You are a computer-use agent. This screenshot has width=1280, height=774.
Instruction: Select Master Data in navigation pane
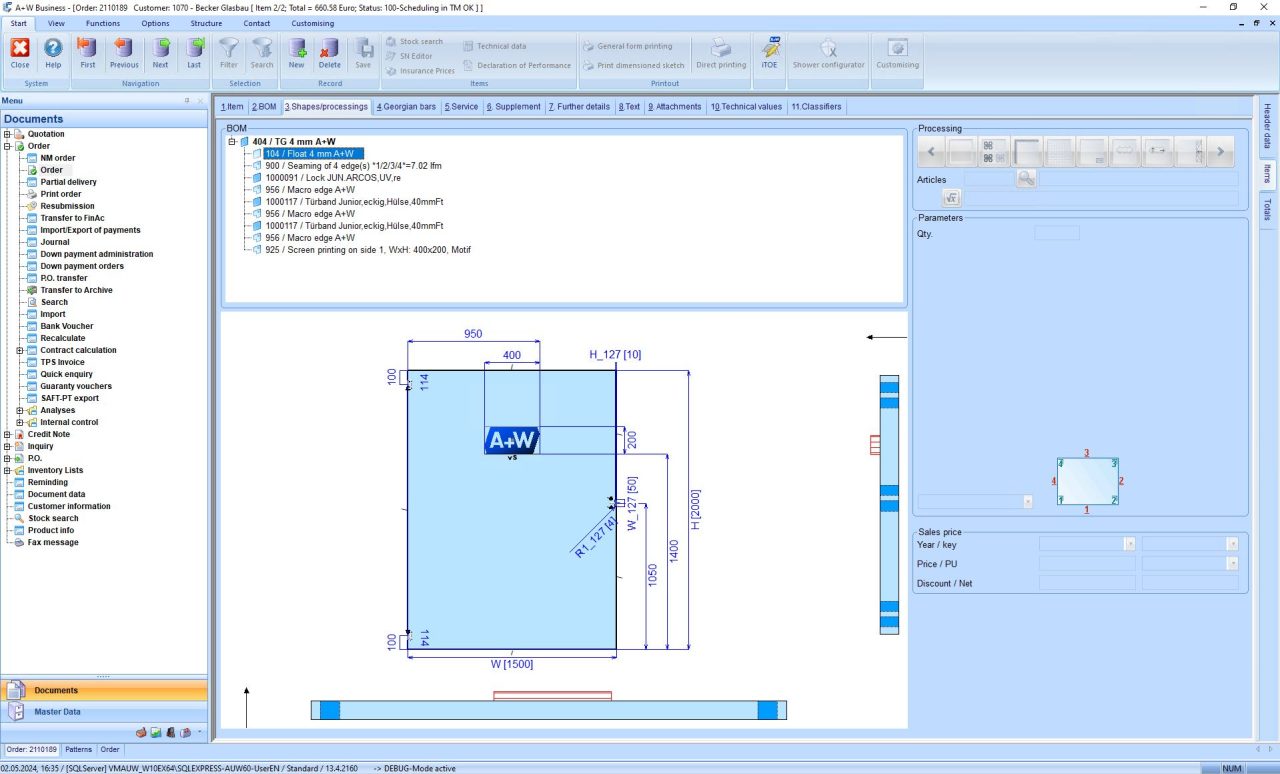(58, 712)
